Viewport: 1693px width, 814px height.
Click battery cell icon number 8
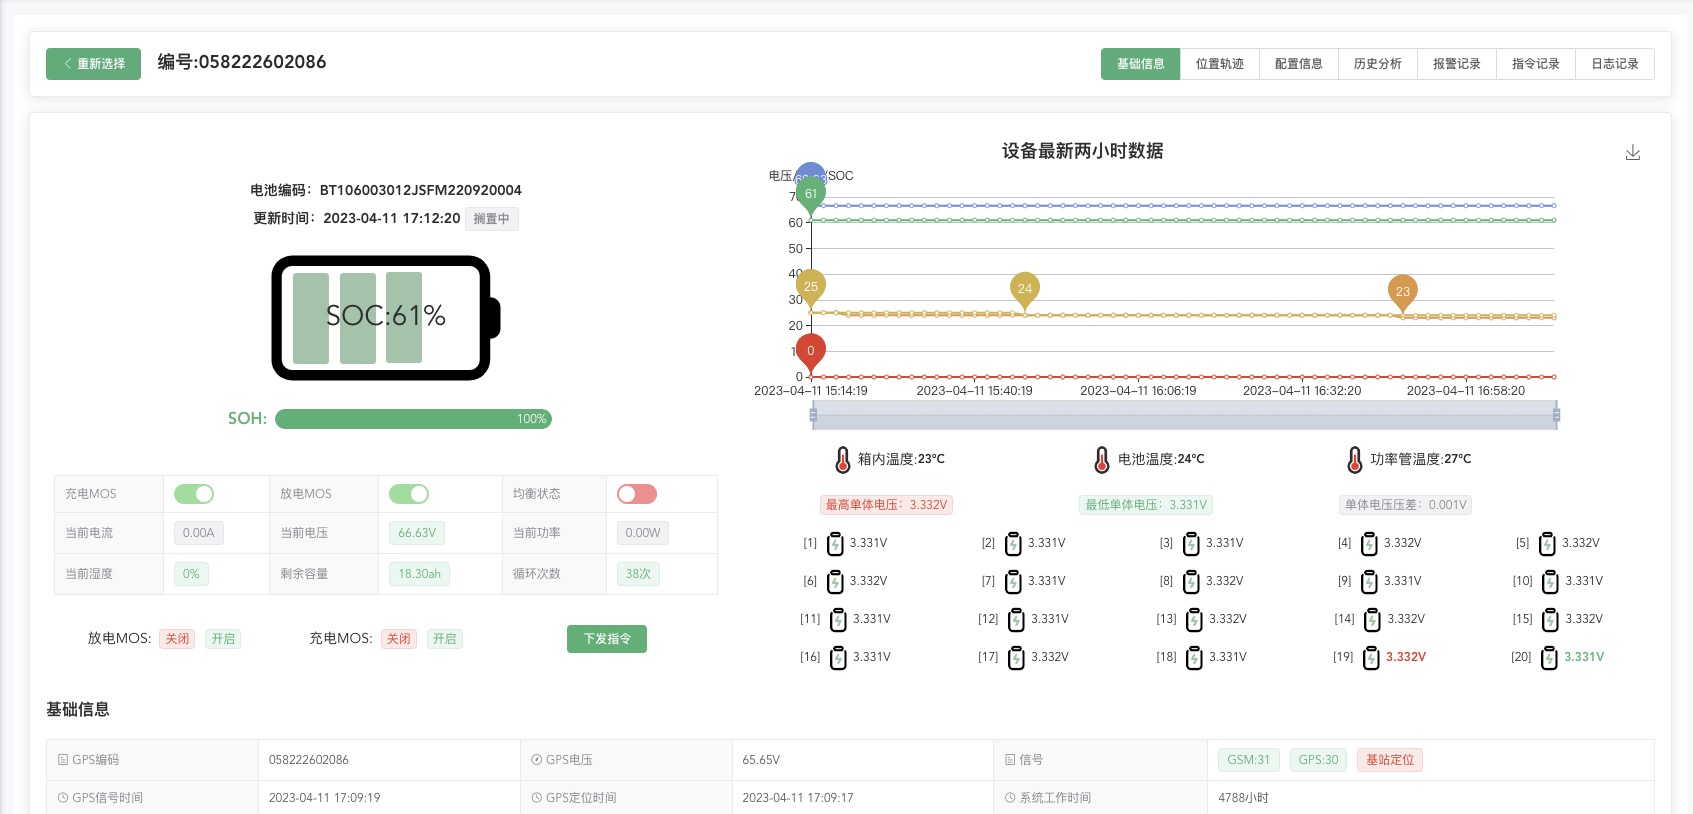(x=1191, y=582)
